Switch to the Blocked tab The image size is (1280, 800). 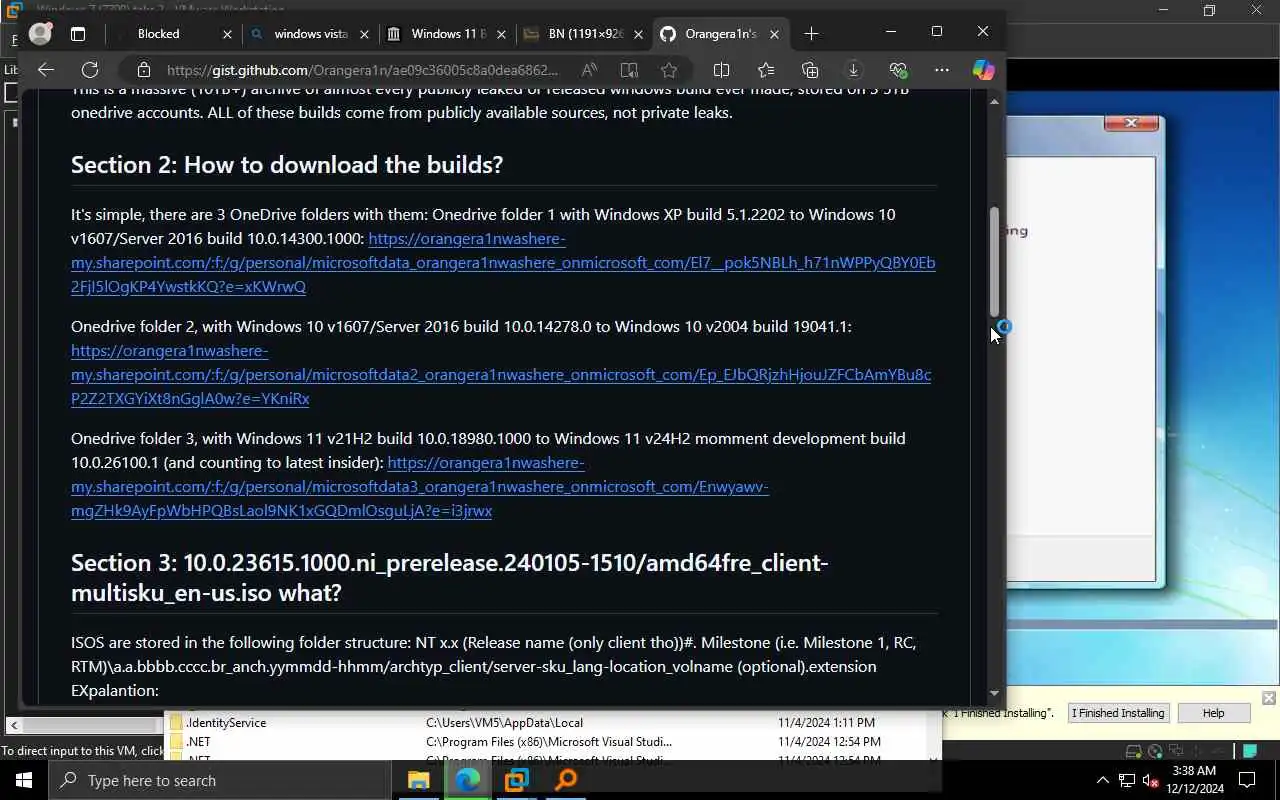159,34
